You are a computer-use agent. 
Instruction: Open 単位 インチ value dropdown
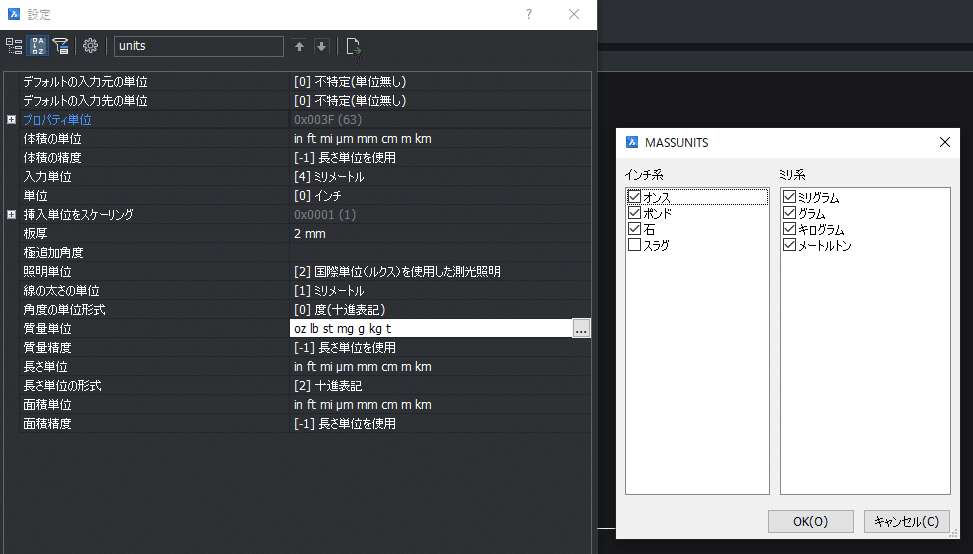pyautogui.click(x=440, y=195)
